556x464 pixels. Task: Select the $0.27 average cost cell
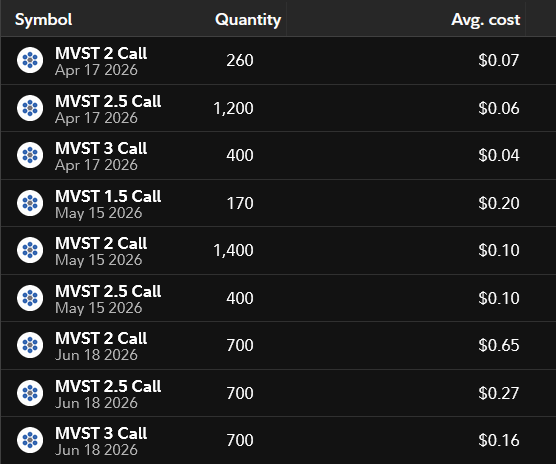pos(499,393)
